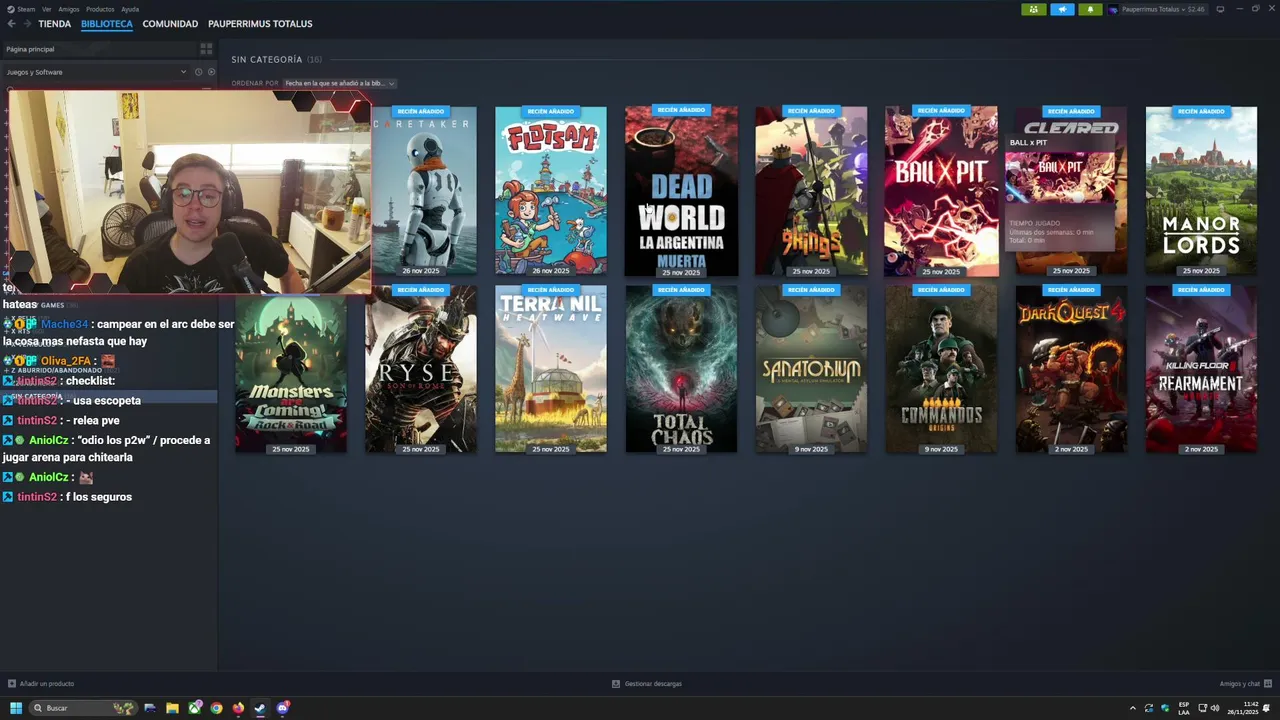Show hidden system tray icons
1280x720 pixels.
tap(1133, 708)
